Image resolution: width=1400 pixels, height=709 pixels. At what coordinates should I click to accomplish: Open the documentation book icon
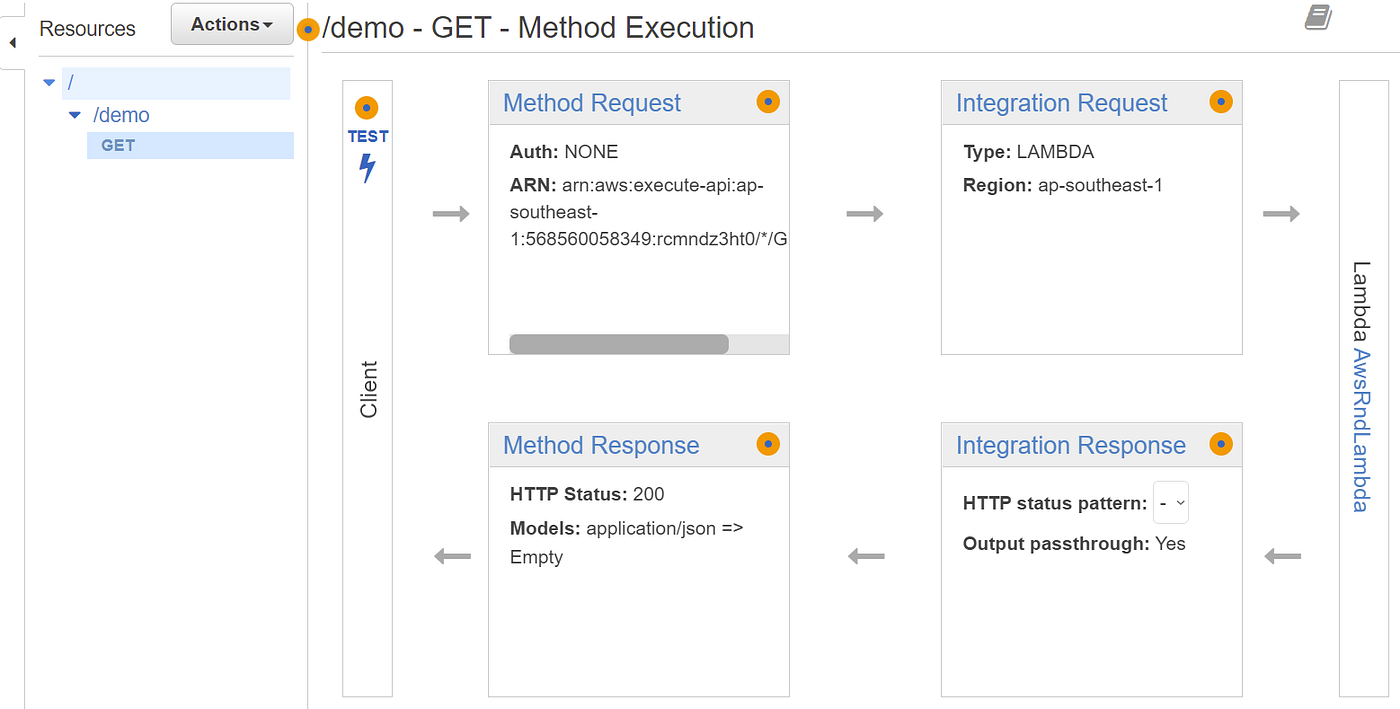click(1320, 17)
